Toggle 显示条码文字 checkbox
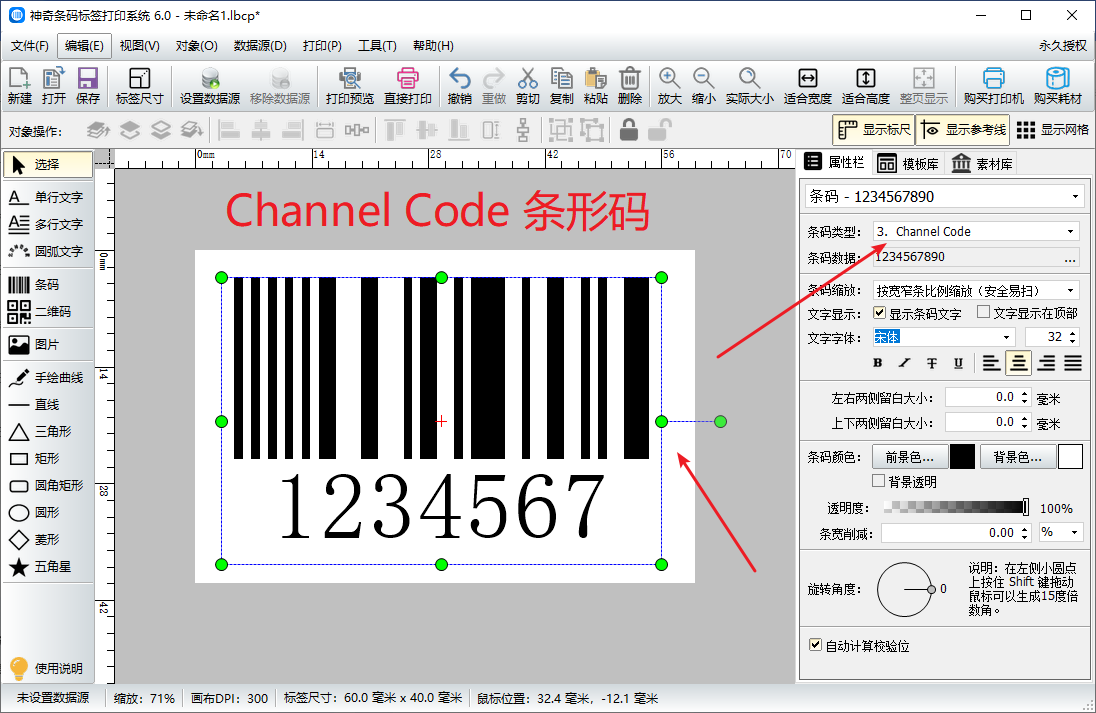 pos(880,312)
